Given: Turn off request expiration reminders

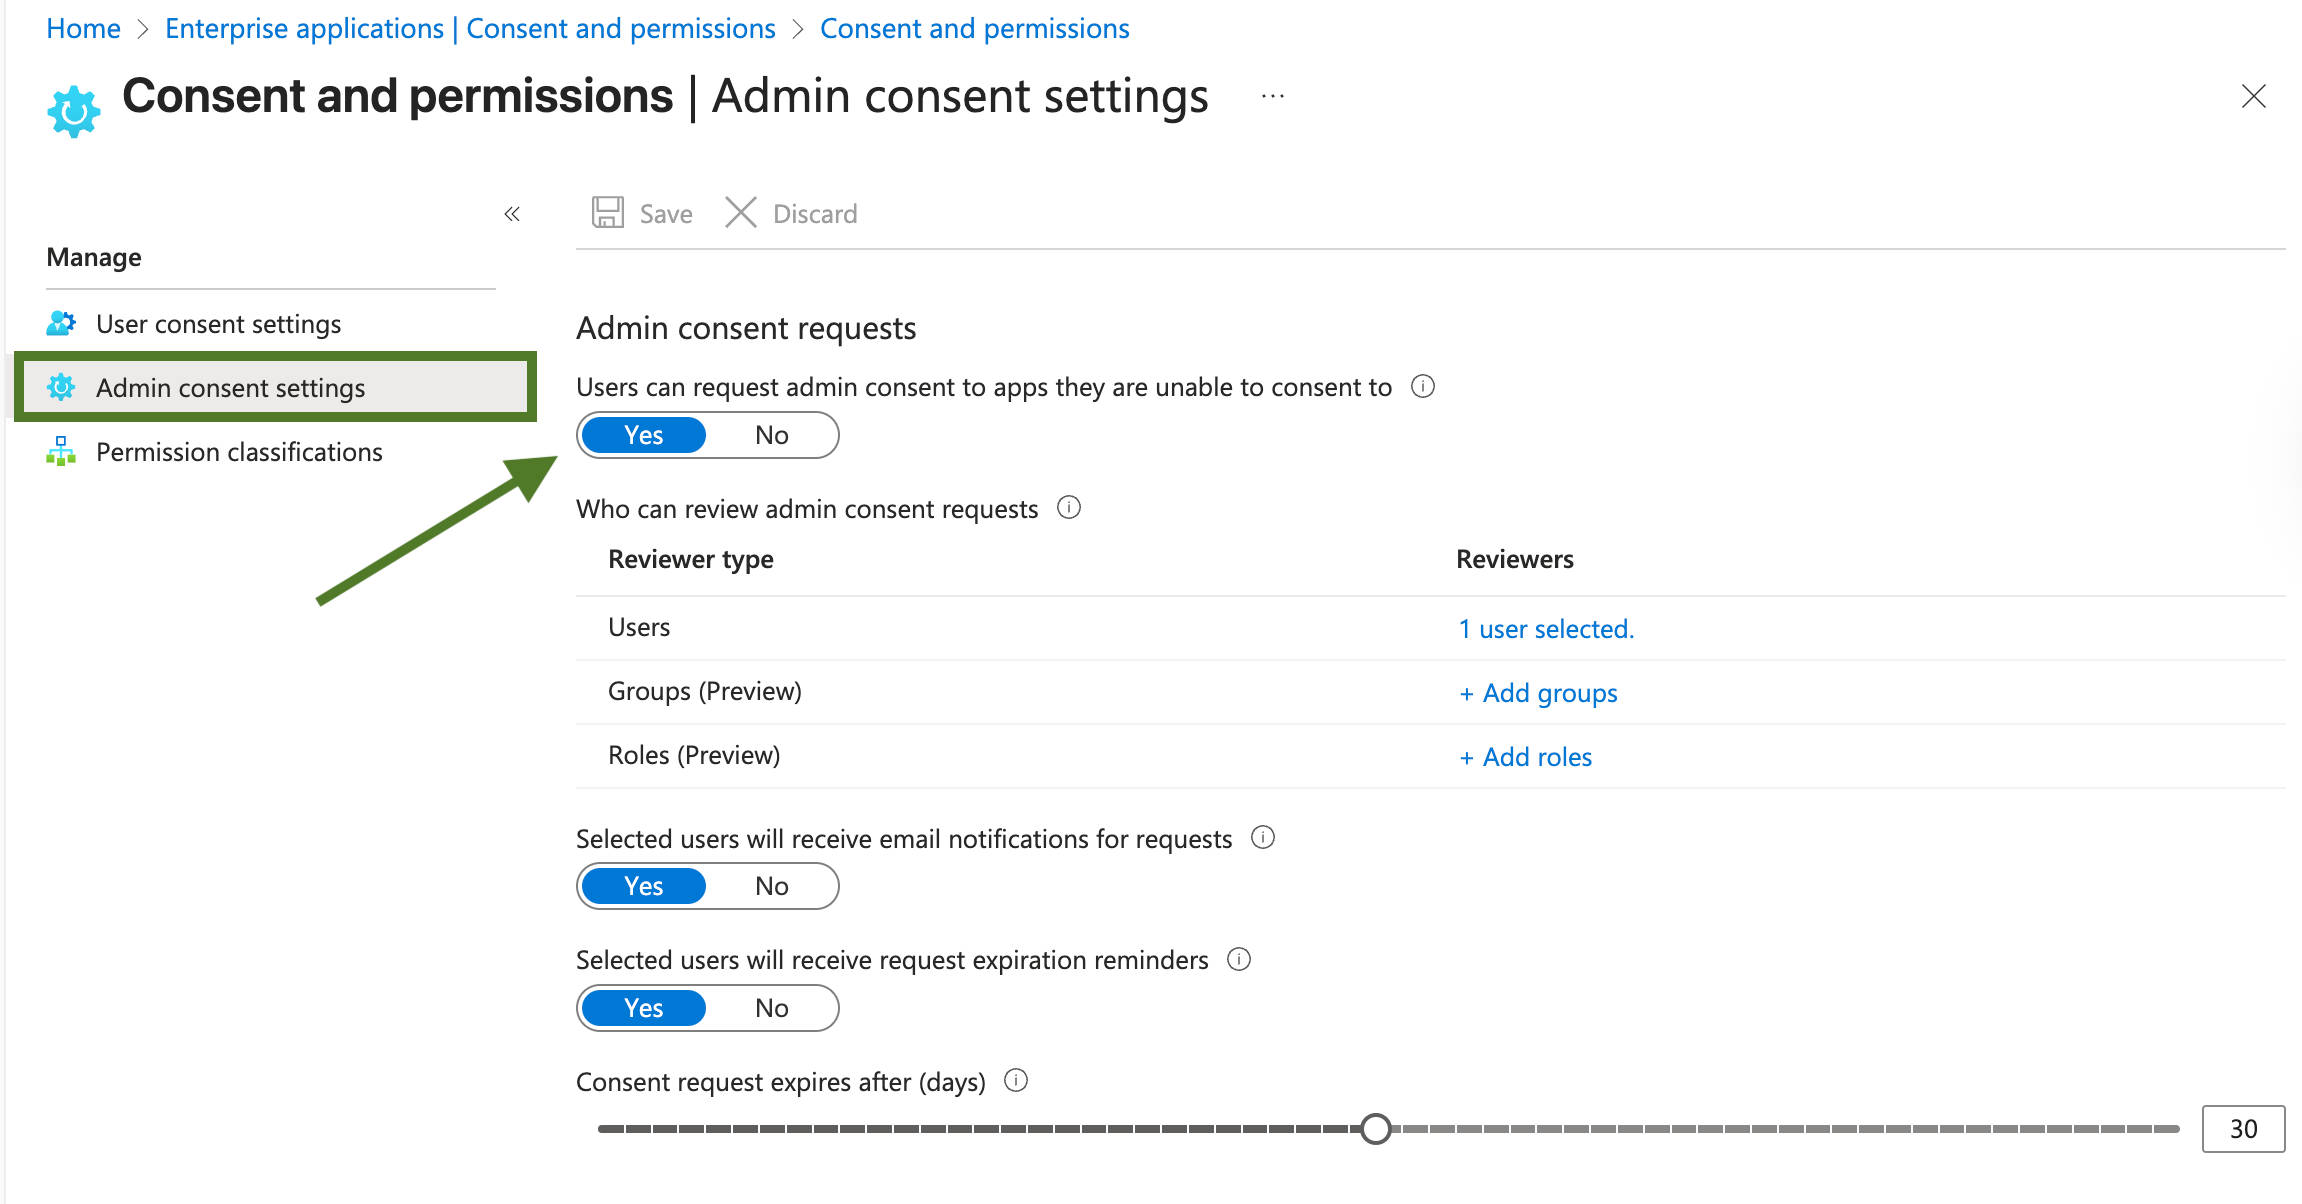Looking at the screenshot, I should coord(771,1008).
